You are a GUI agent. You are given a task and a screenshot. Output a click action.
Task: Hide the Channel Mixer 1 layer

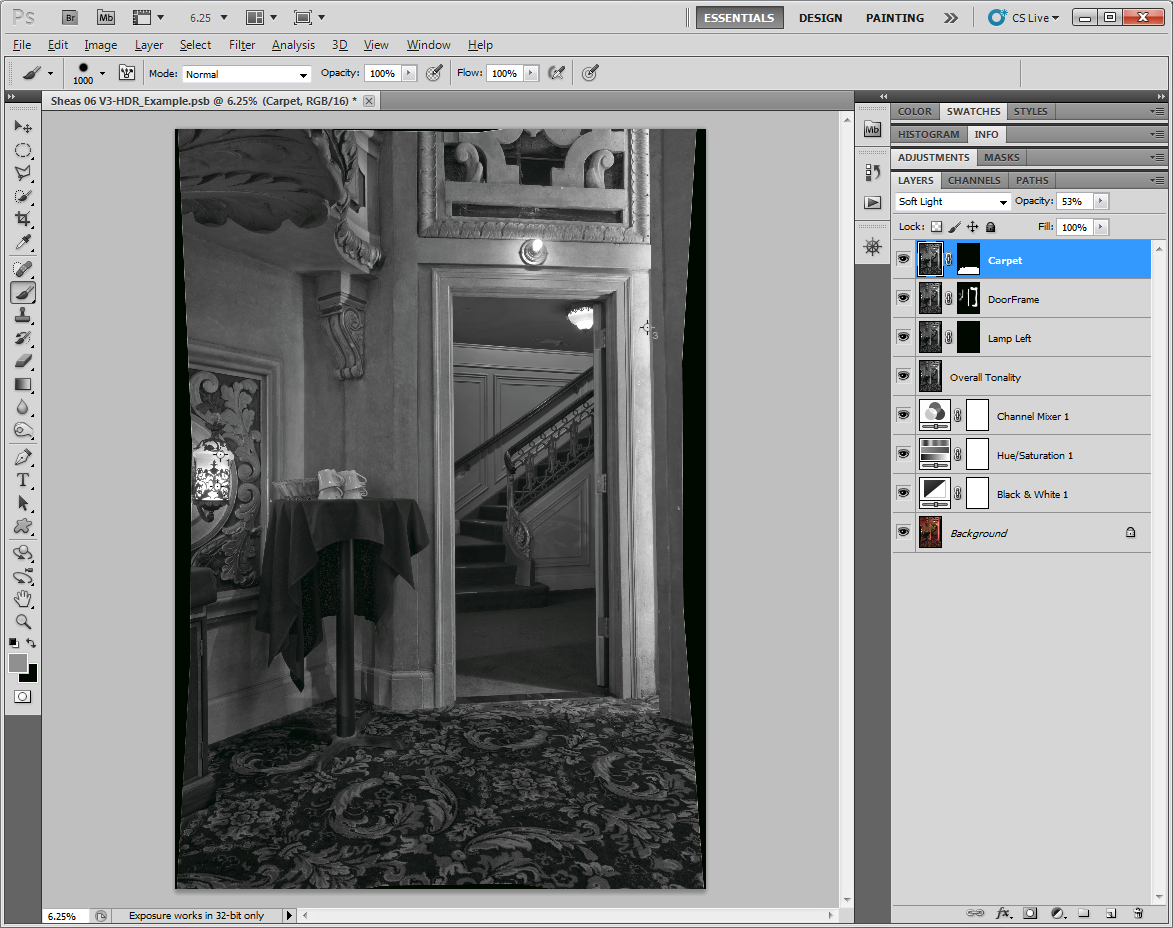(x=904, y=415)
